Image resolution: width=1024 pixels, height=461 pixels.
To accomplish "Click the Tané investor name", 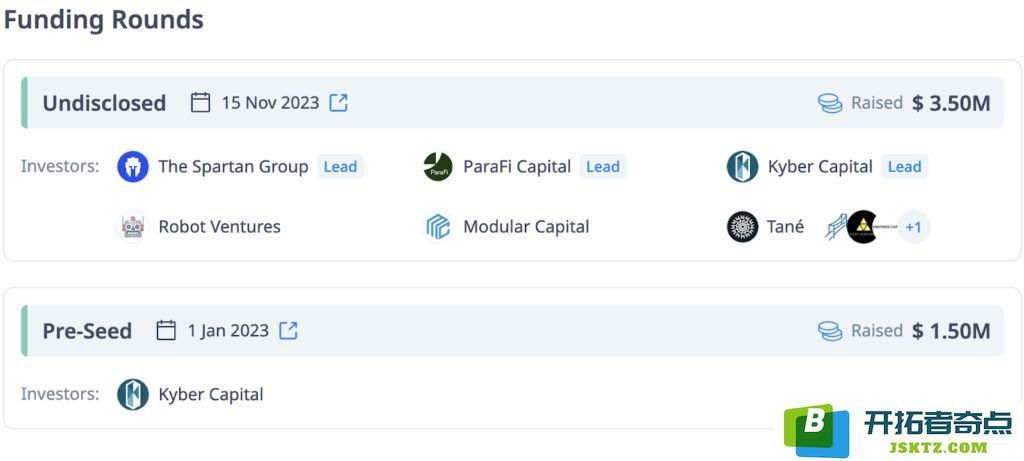I will [x=786, y=227].
